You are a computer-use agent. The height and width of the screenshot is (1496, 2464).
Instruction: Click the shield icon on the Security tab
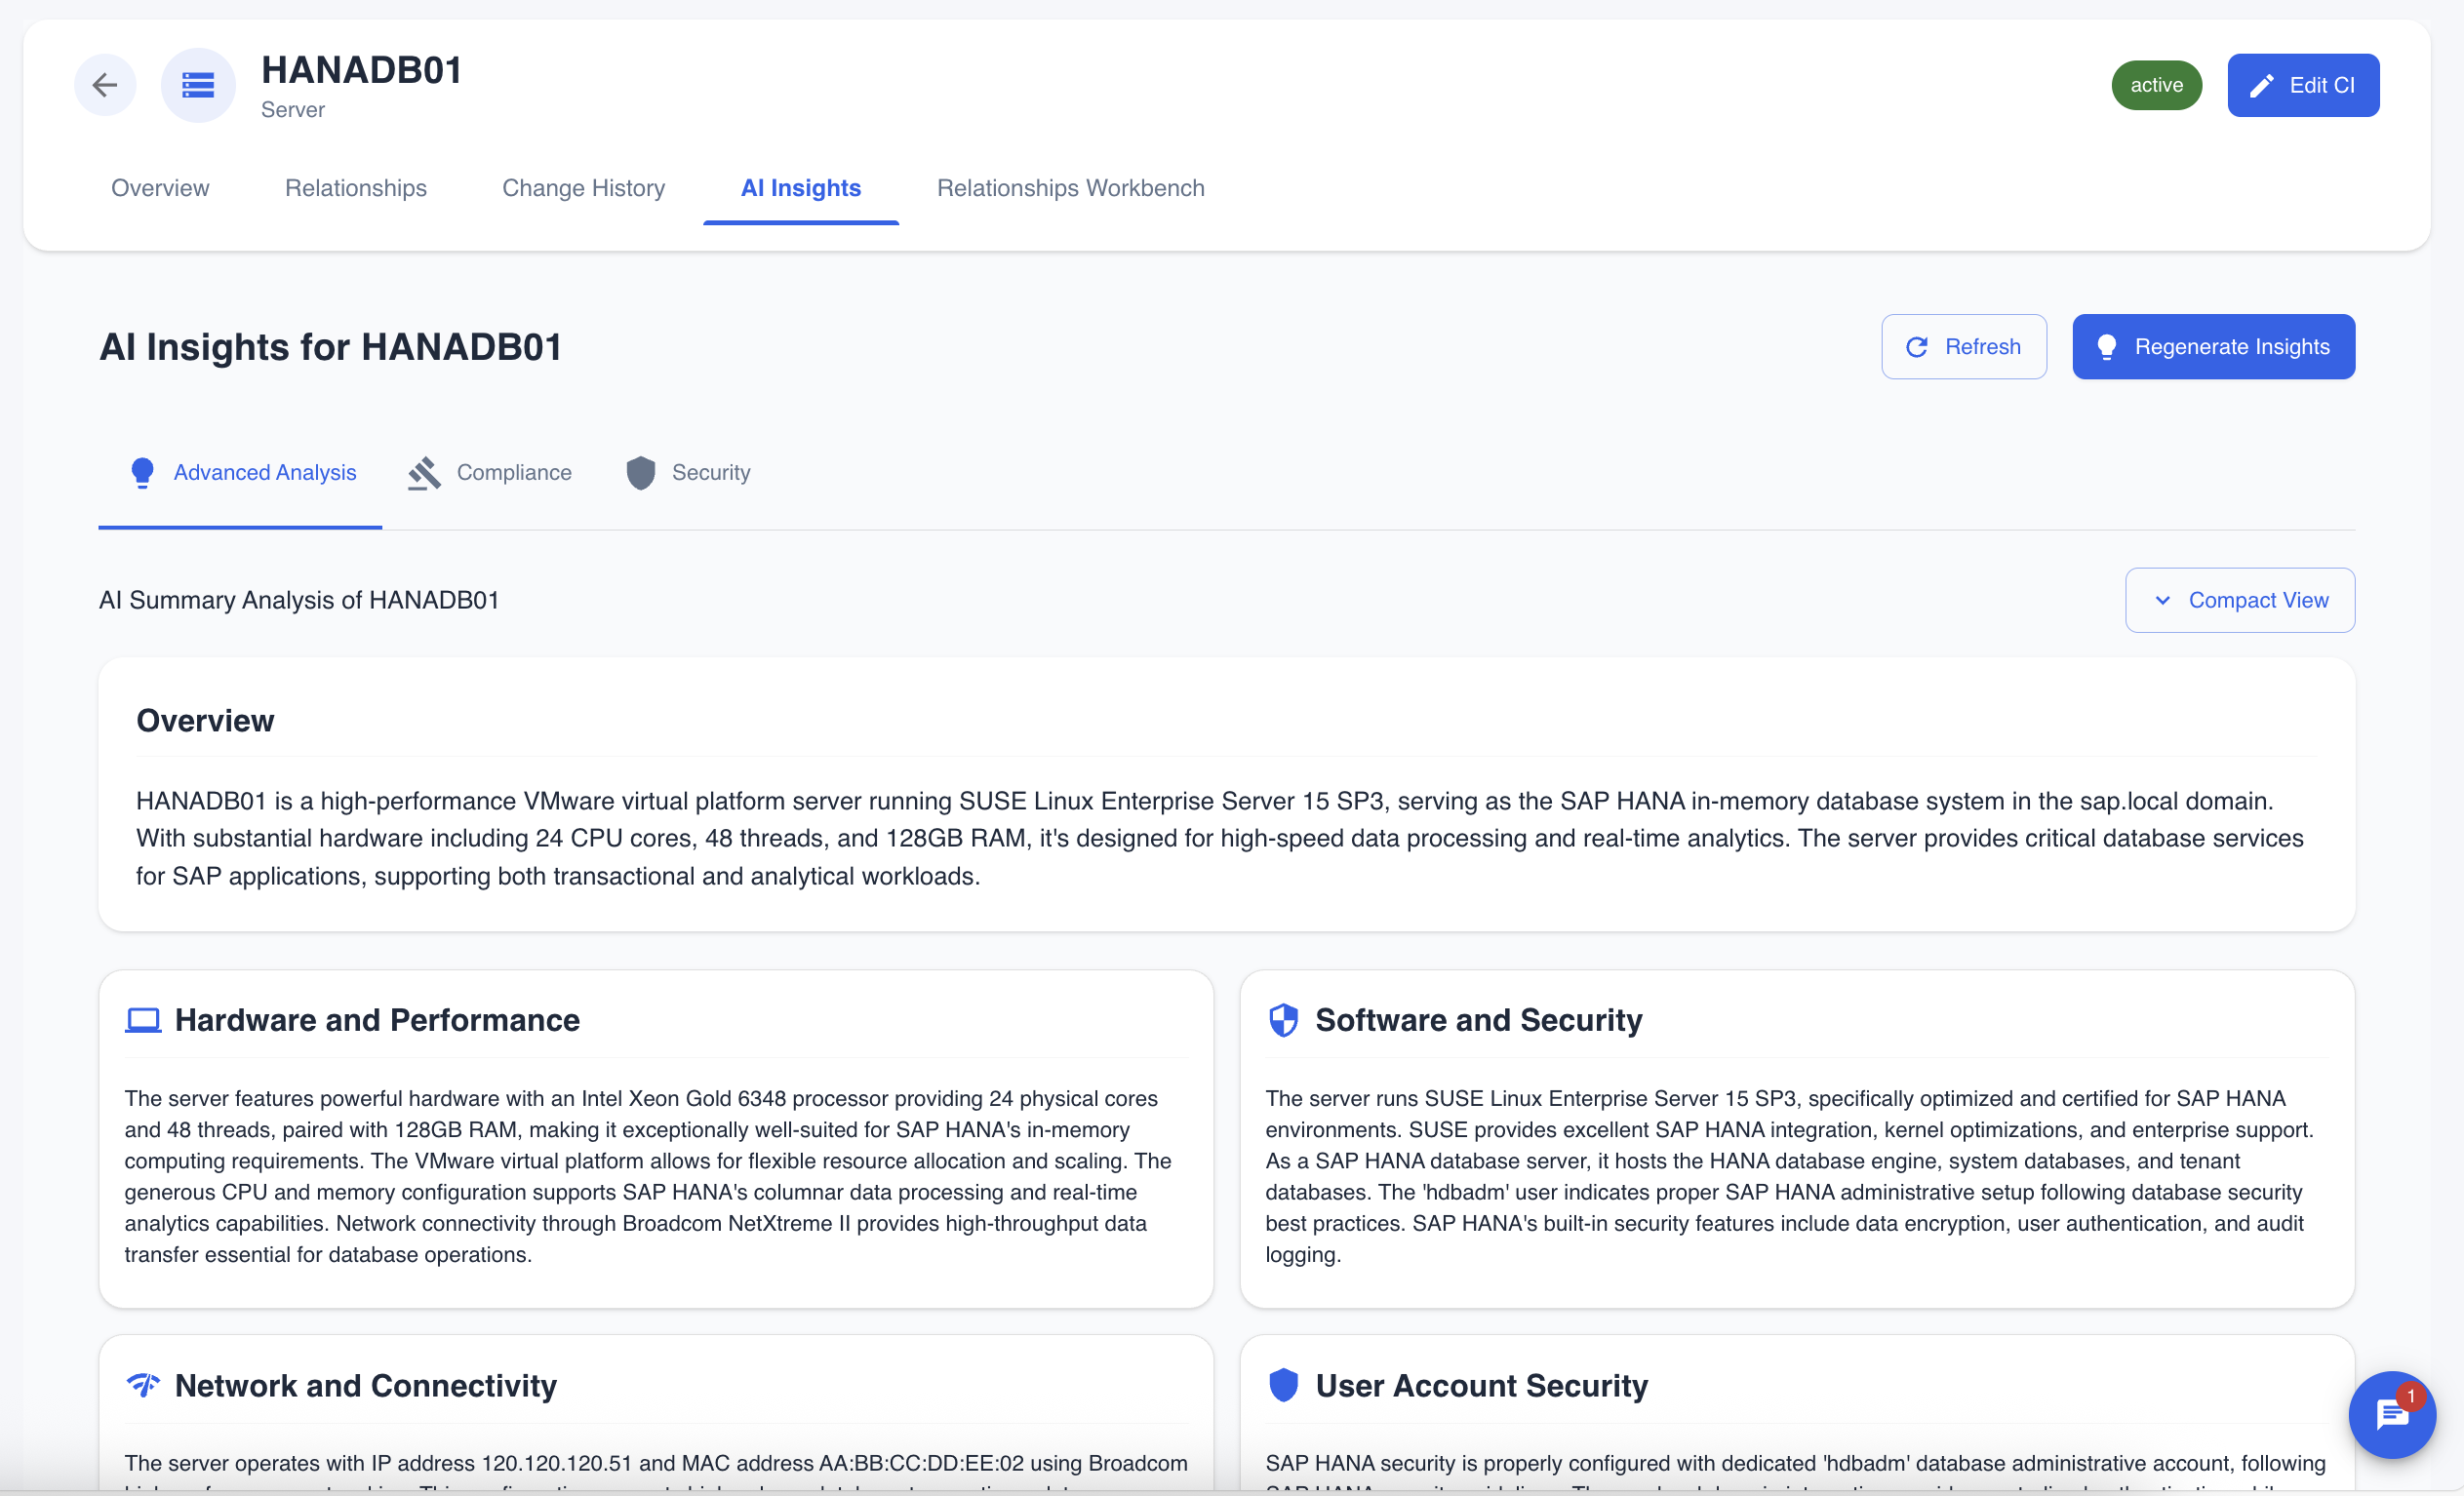(x=640, y=472)
